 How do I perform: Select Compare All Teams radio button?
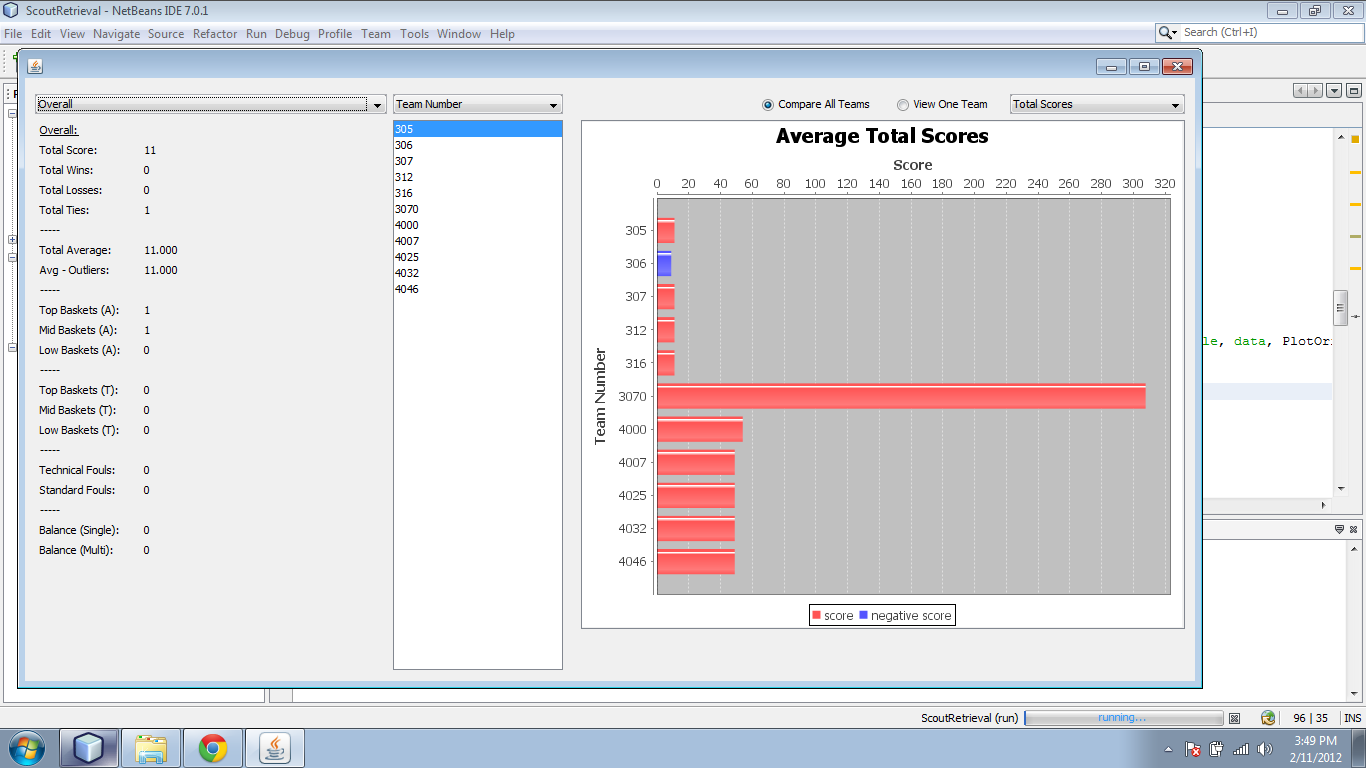768,105
